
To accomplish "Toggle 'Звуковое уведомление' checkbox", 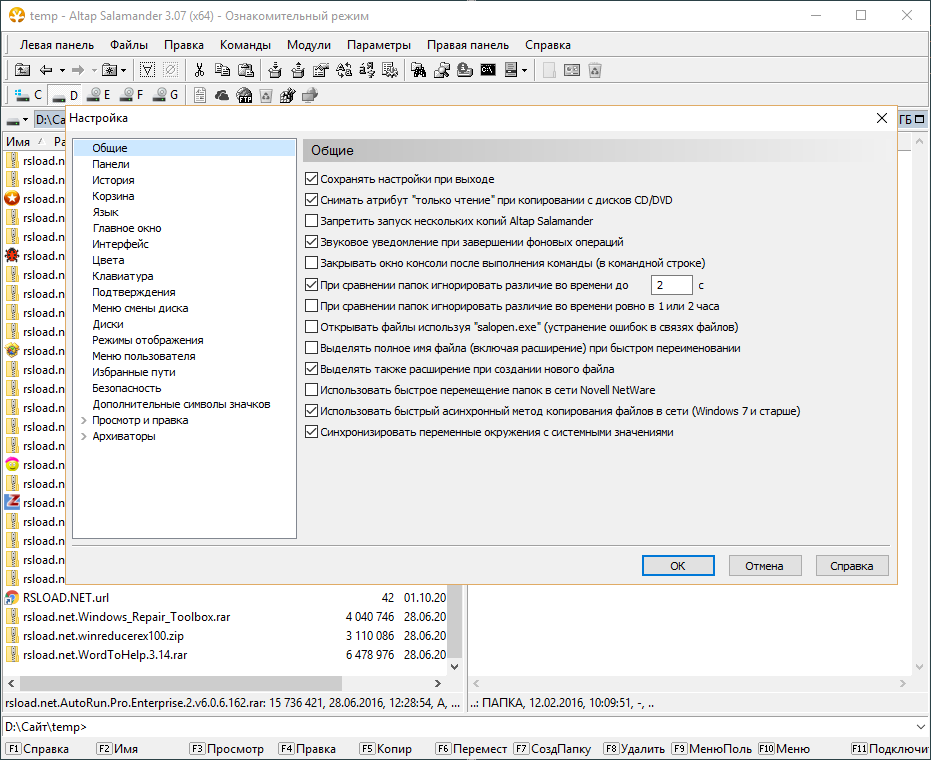I will click(311, 242).
